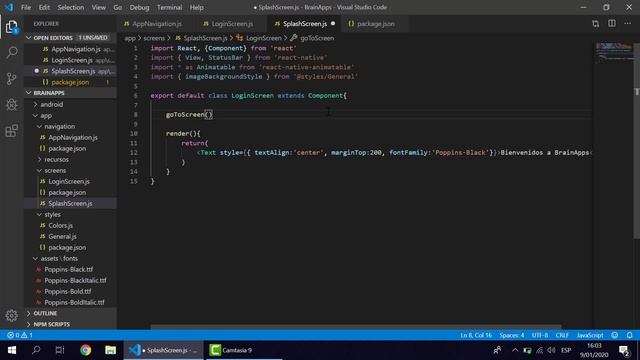This screenshot has height=360, width=640.
Task: Expand the recursos folder
Action: pos(56,160)
